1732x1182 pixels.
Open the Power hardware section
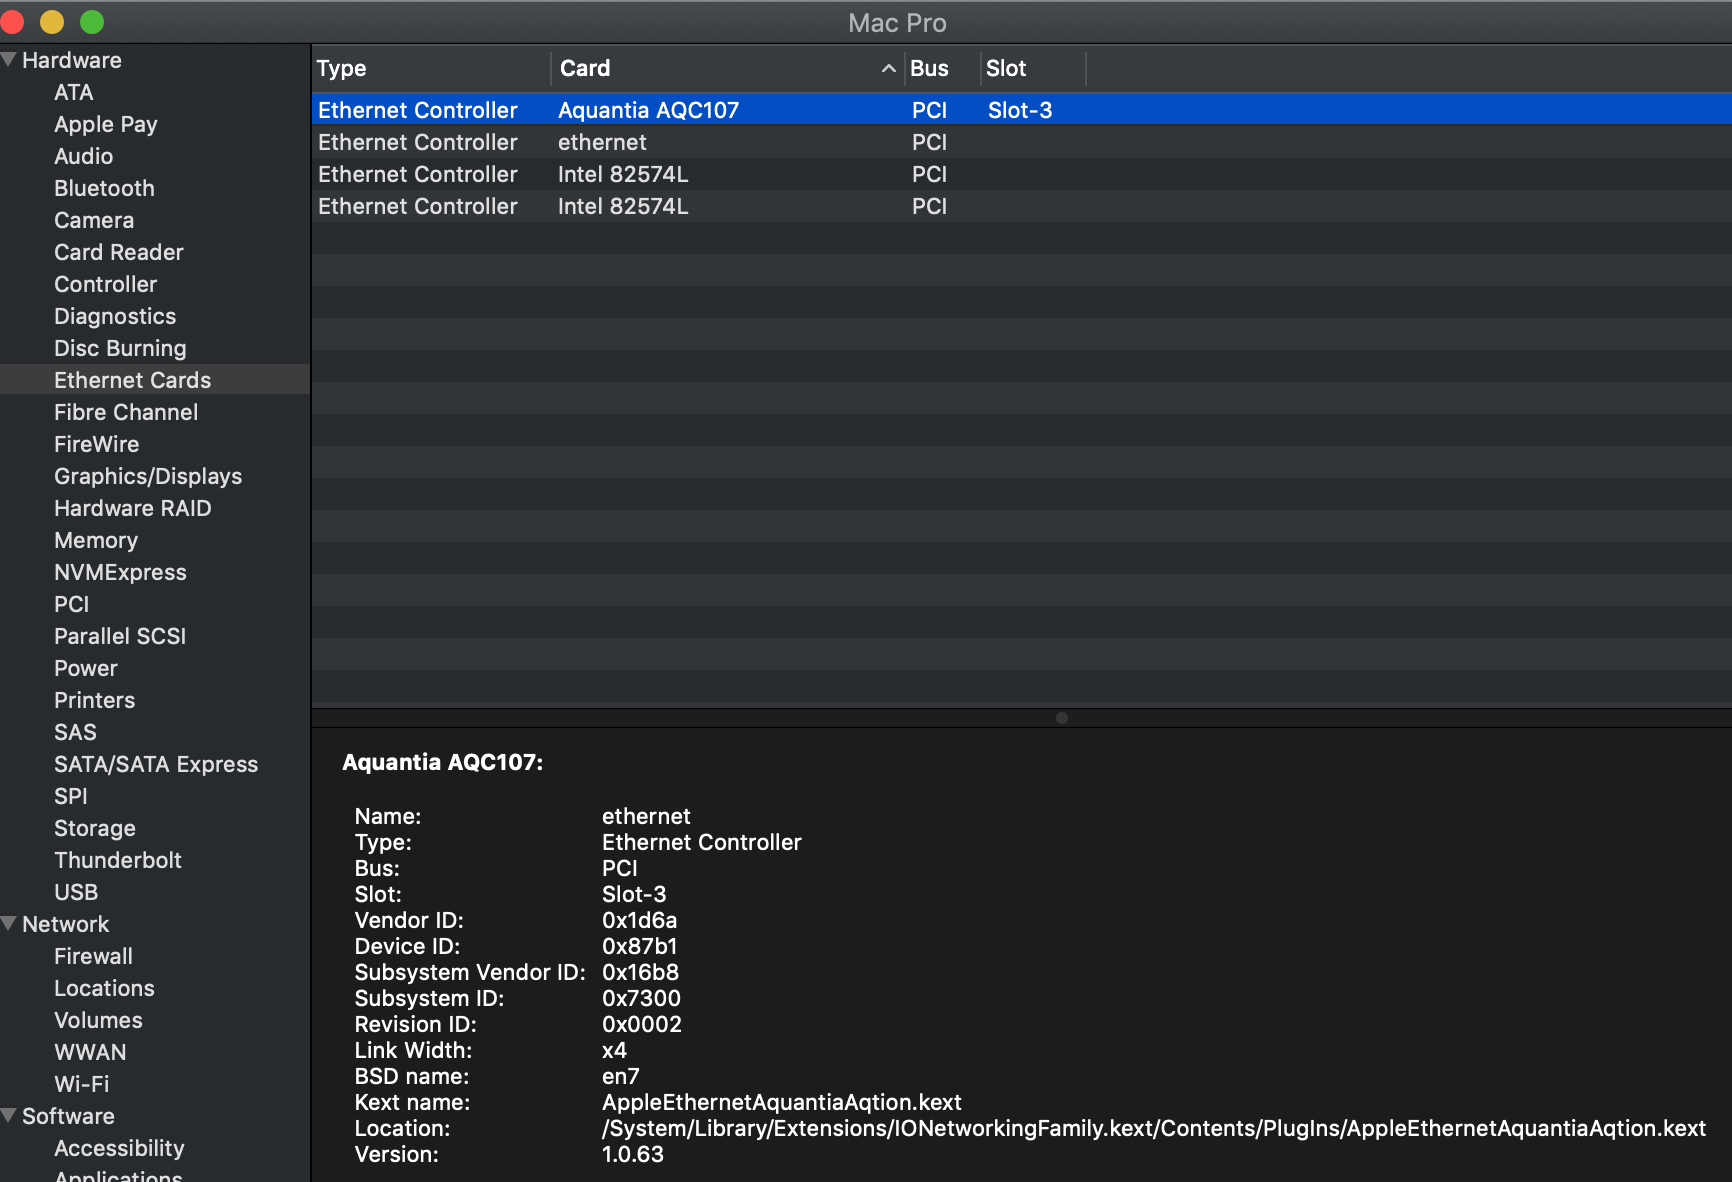[86, 668]
